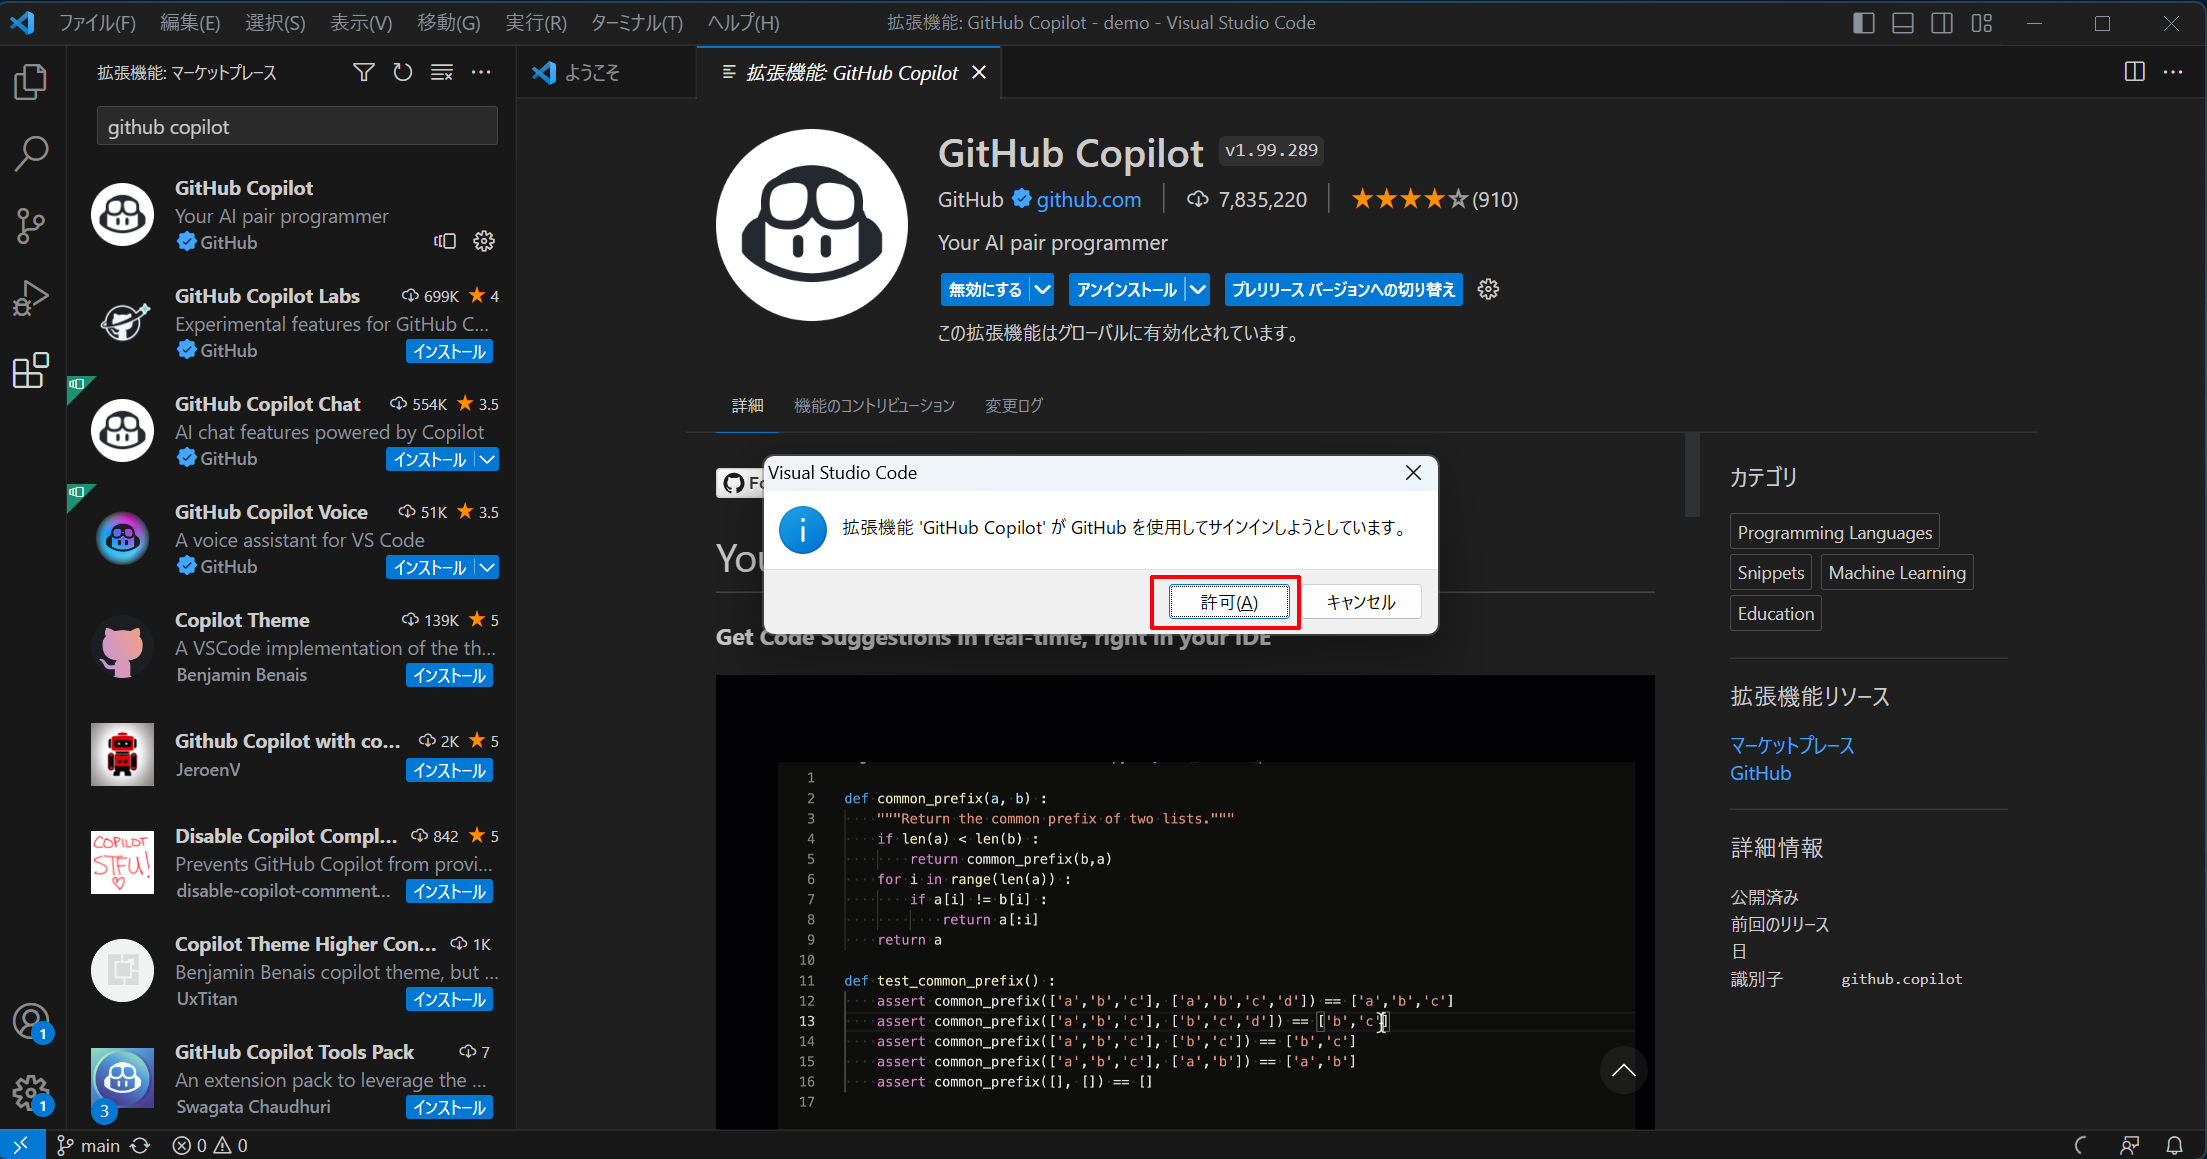This screenshot has height=1159, width=2207.
Task: Expand the disable (無効にする) dropdown arrow
Action: coord(1042,289)
